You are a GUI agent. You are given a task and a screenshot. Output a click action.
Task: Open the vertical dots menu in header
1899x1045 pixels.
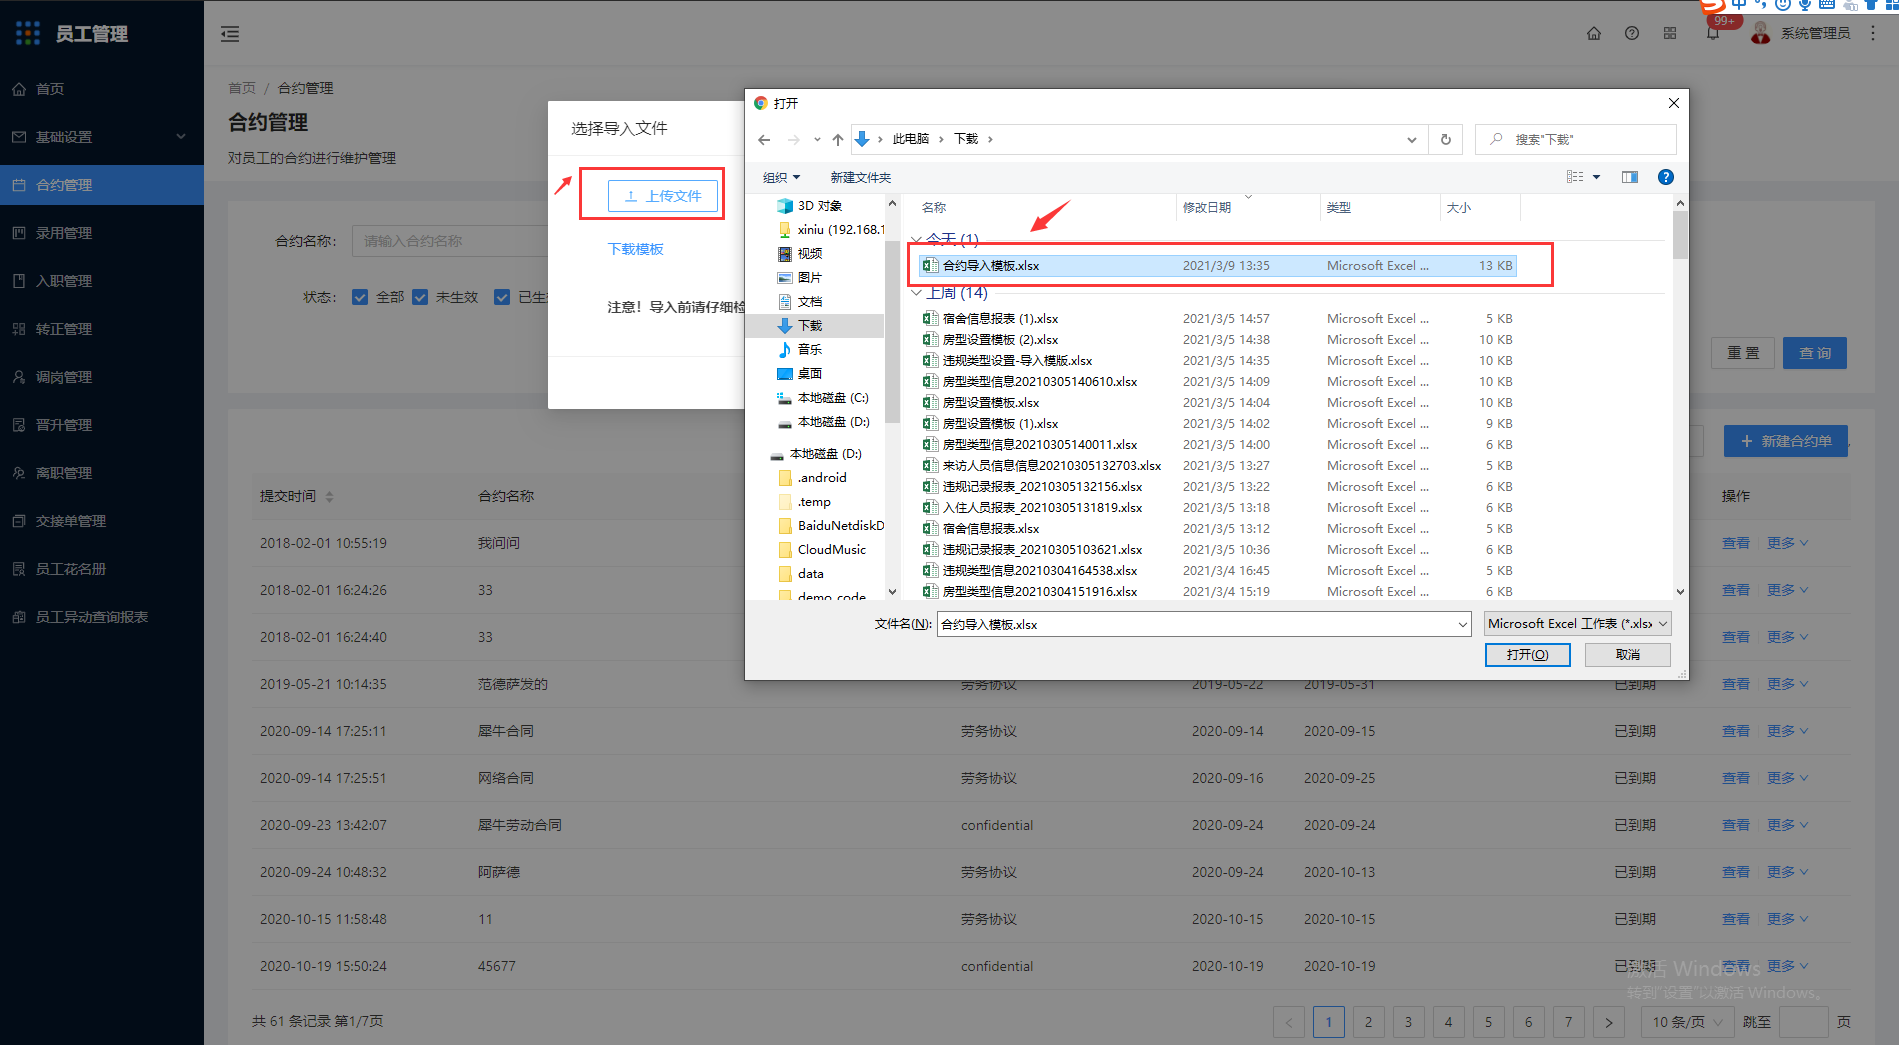(1873, 33)
